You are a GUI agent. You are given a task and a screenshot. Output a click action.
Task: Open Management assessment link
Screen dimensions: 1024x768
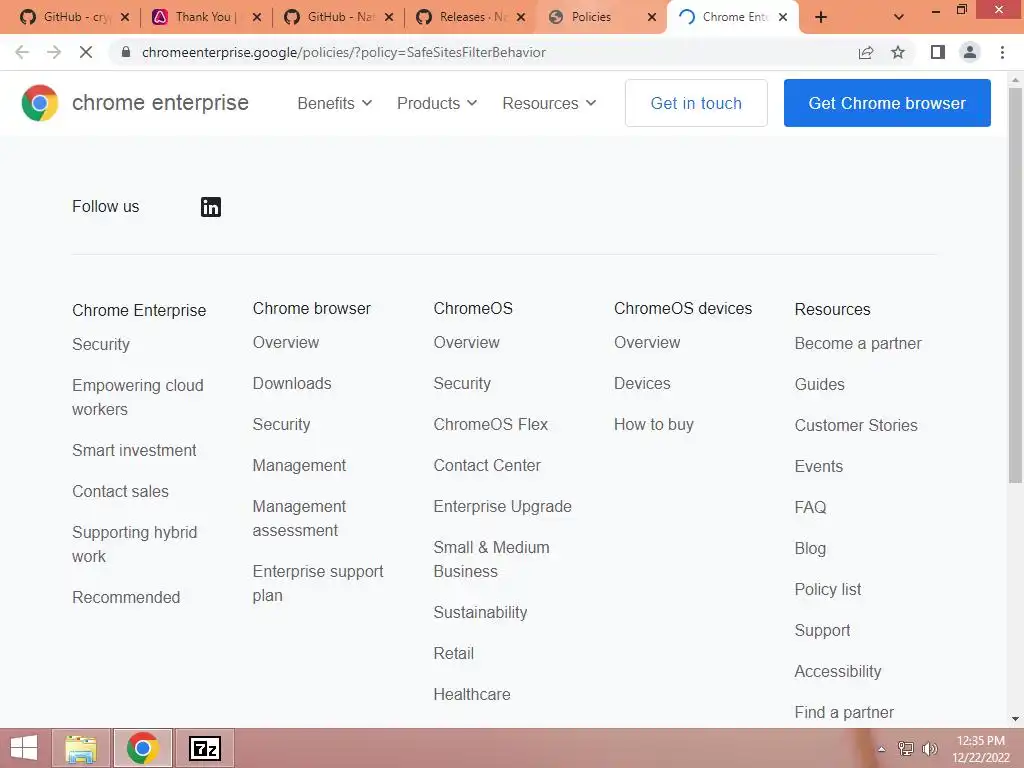click(299, 519)
